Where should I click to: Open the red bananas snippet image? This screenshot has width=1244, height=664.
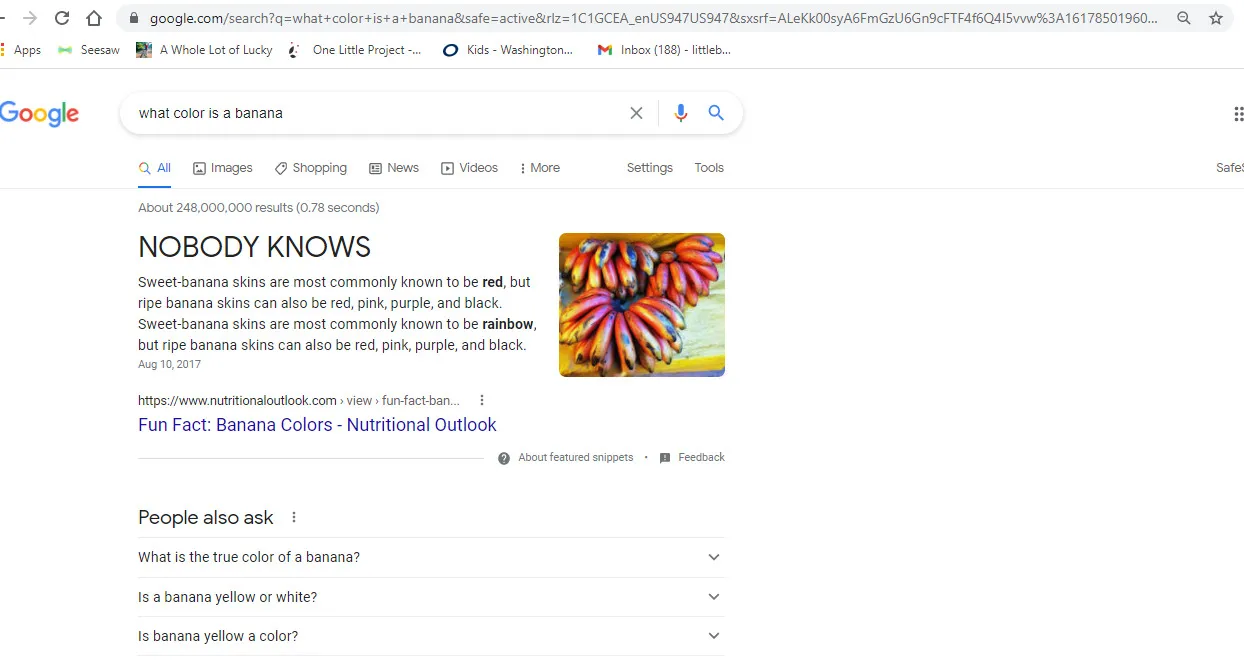click(x=642, y=305)
